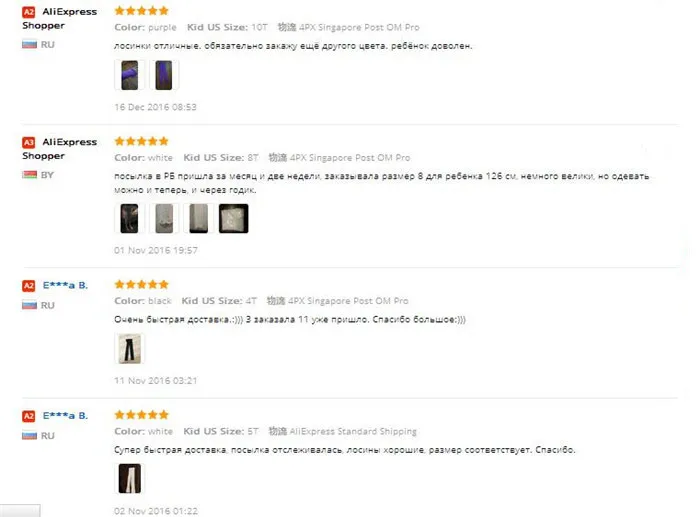Click the star rating above Color: black
Viewport: 700px width, 517px height.
click(142, 284)
